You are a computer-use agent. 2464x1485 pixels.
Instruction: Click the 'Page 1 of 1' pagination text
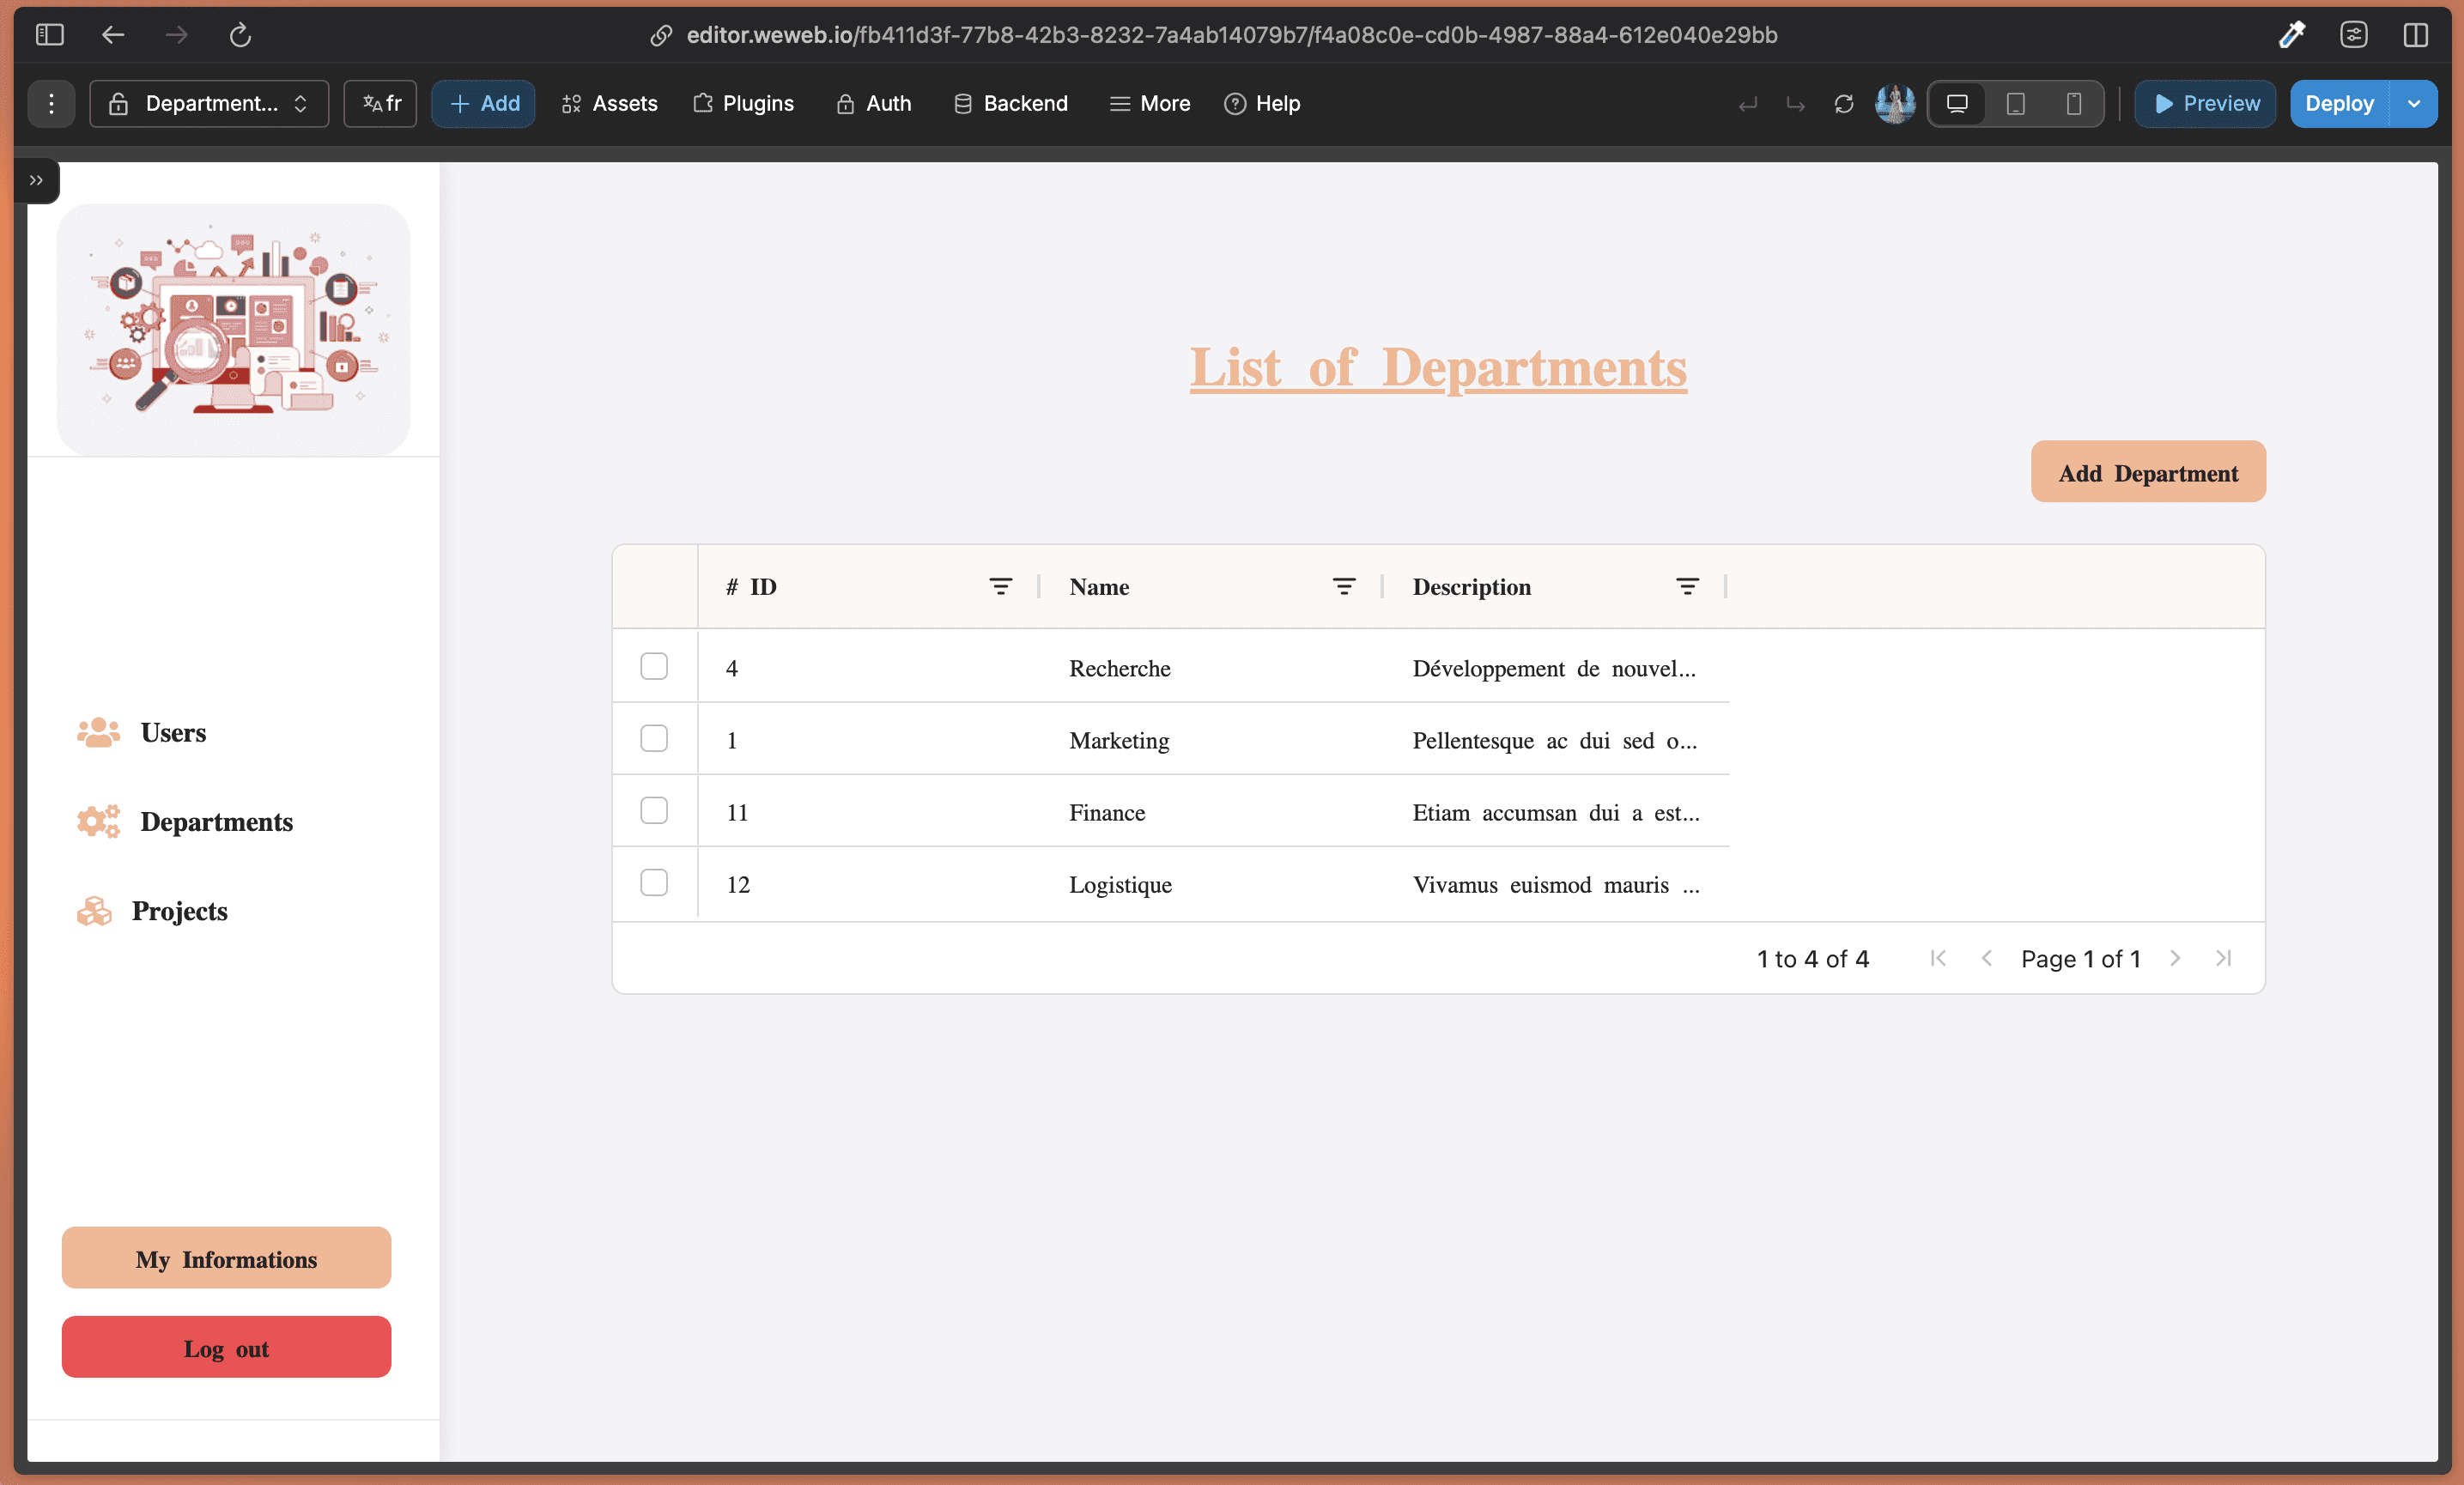(2080, 959)
